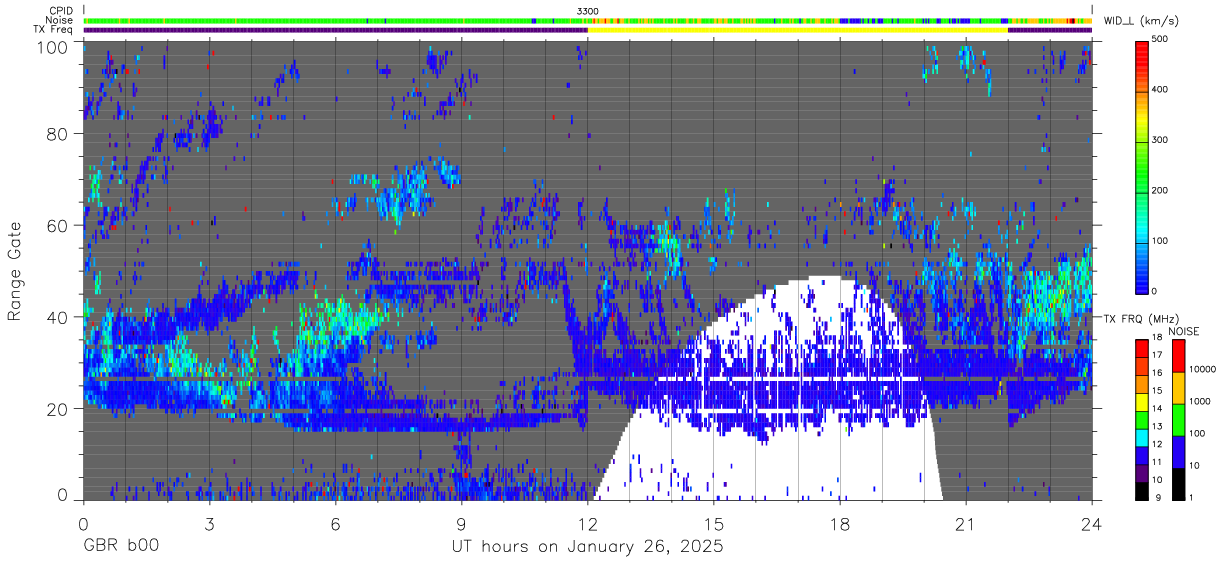Click the UT hours date axis title
This screenshot has width=1228, height=567.
(x=586, y=548)
